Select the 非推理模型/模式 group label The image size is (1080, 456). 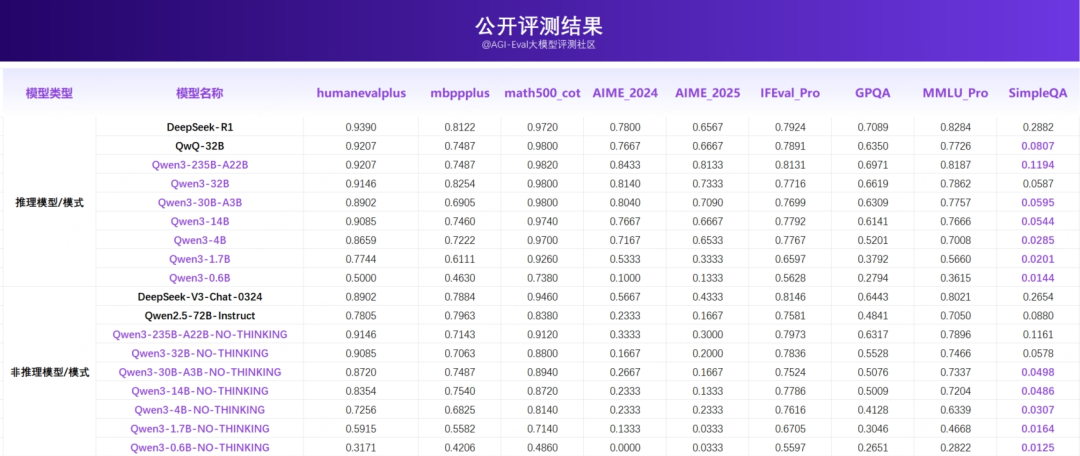[x=49, y=372]
